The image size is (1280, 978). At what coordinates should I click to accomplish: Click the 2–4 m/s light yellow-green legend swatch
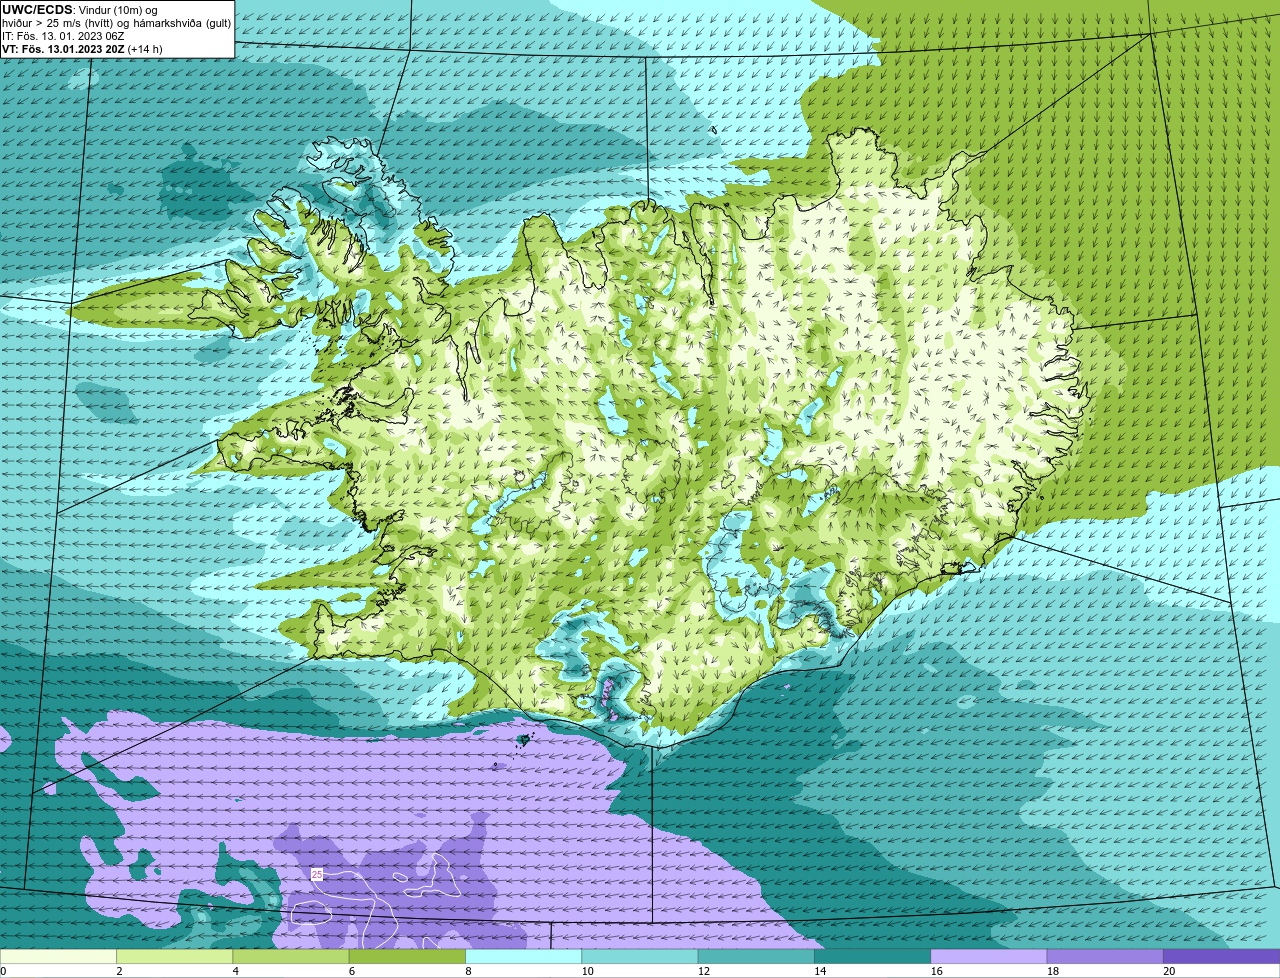tap(175, 957)
